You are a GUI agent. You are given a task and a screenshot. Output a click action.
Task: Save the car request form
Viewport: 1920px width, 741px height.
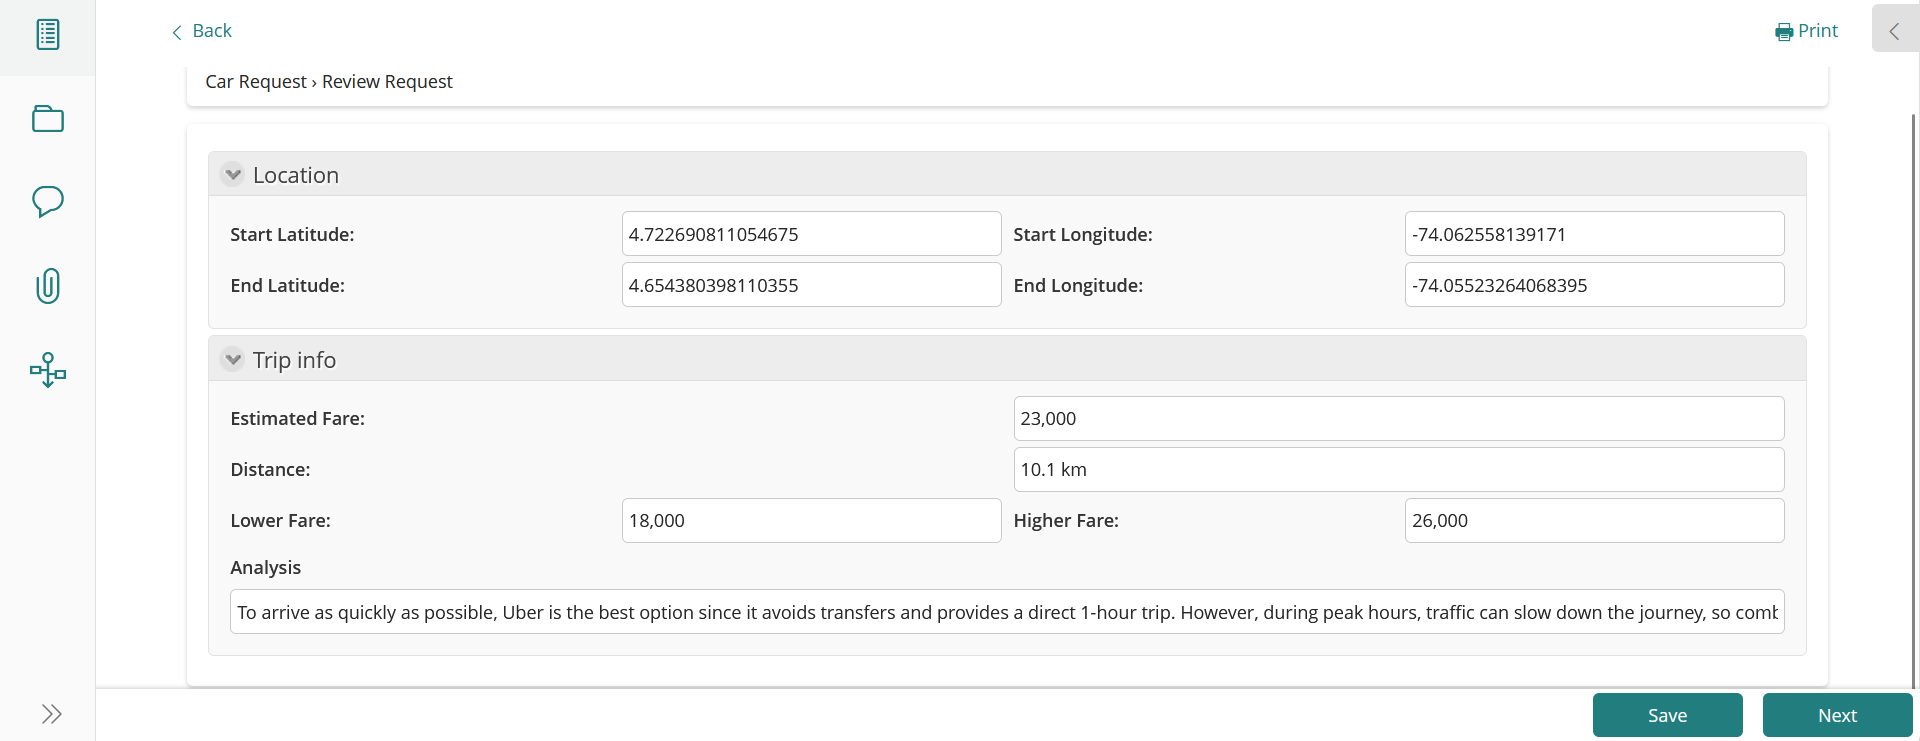click(1667, 715)
